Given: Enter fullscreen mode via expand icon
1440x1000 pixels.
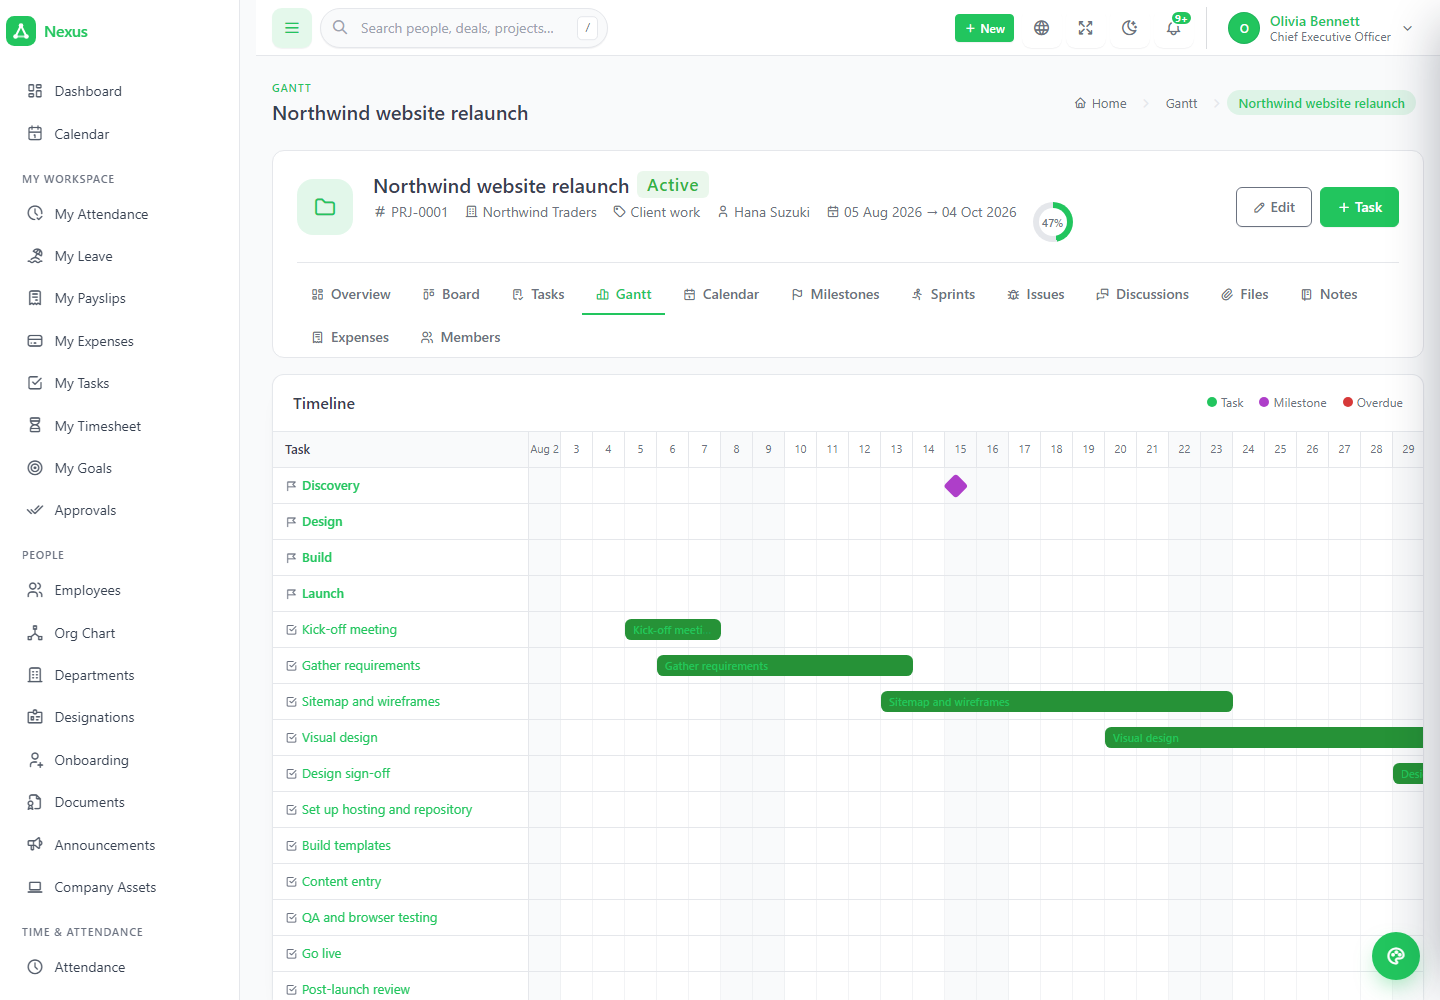Looking at the screenshot, I should 1086,28.
